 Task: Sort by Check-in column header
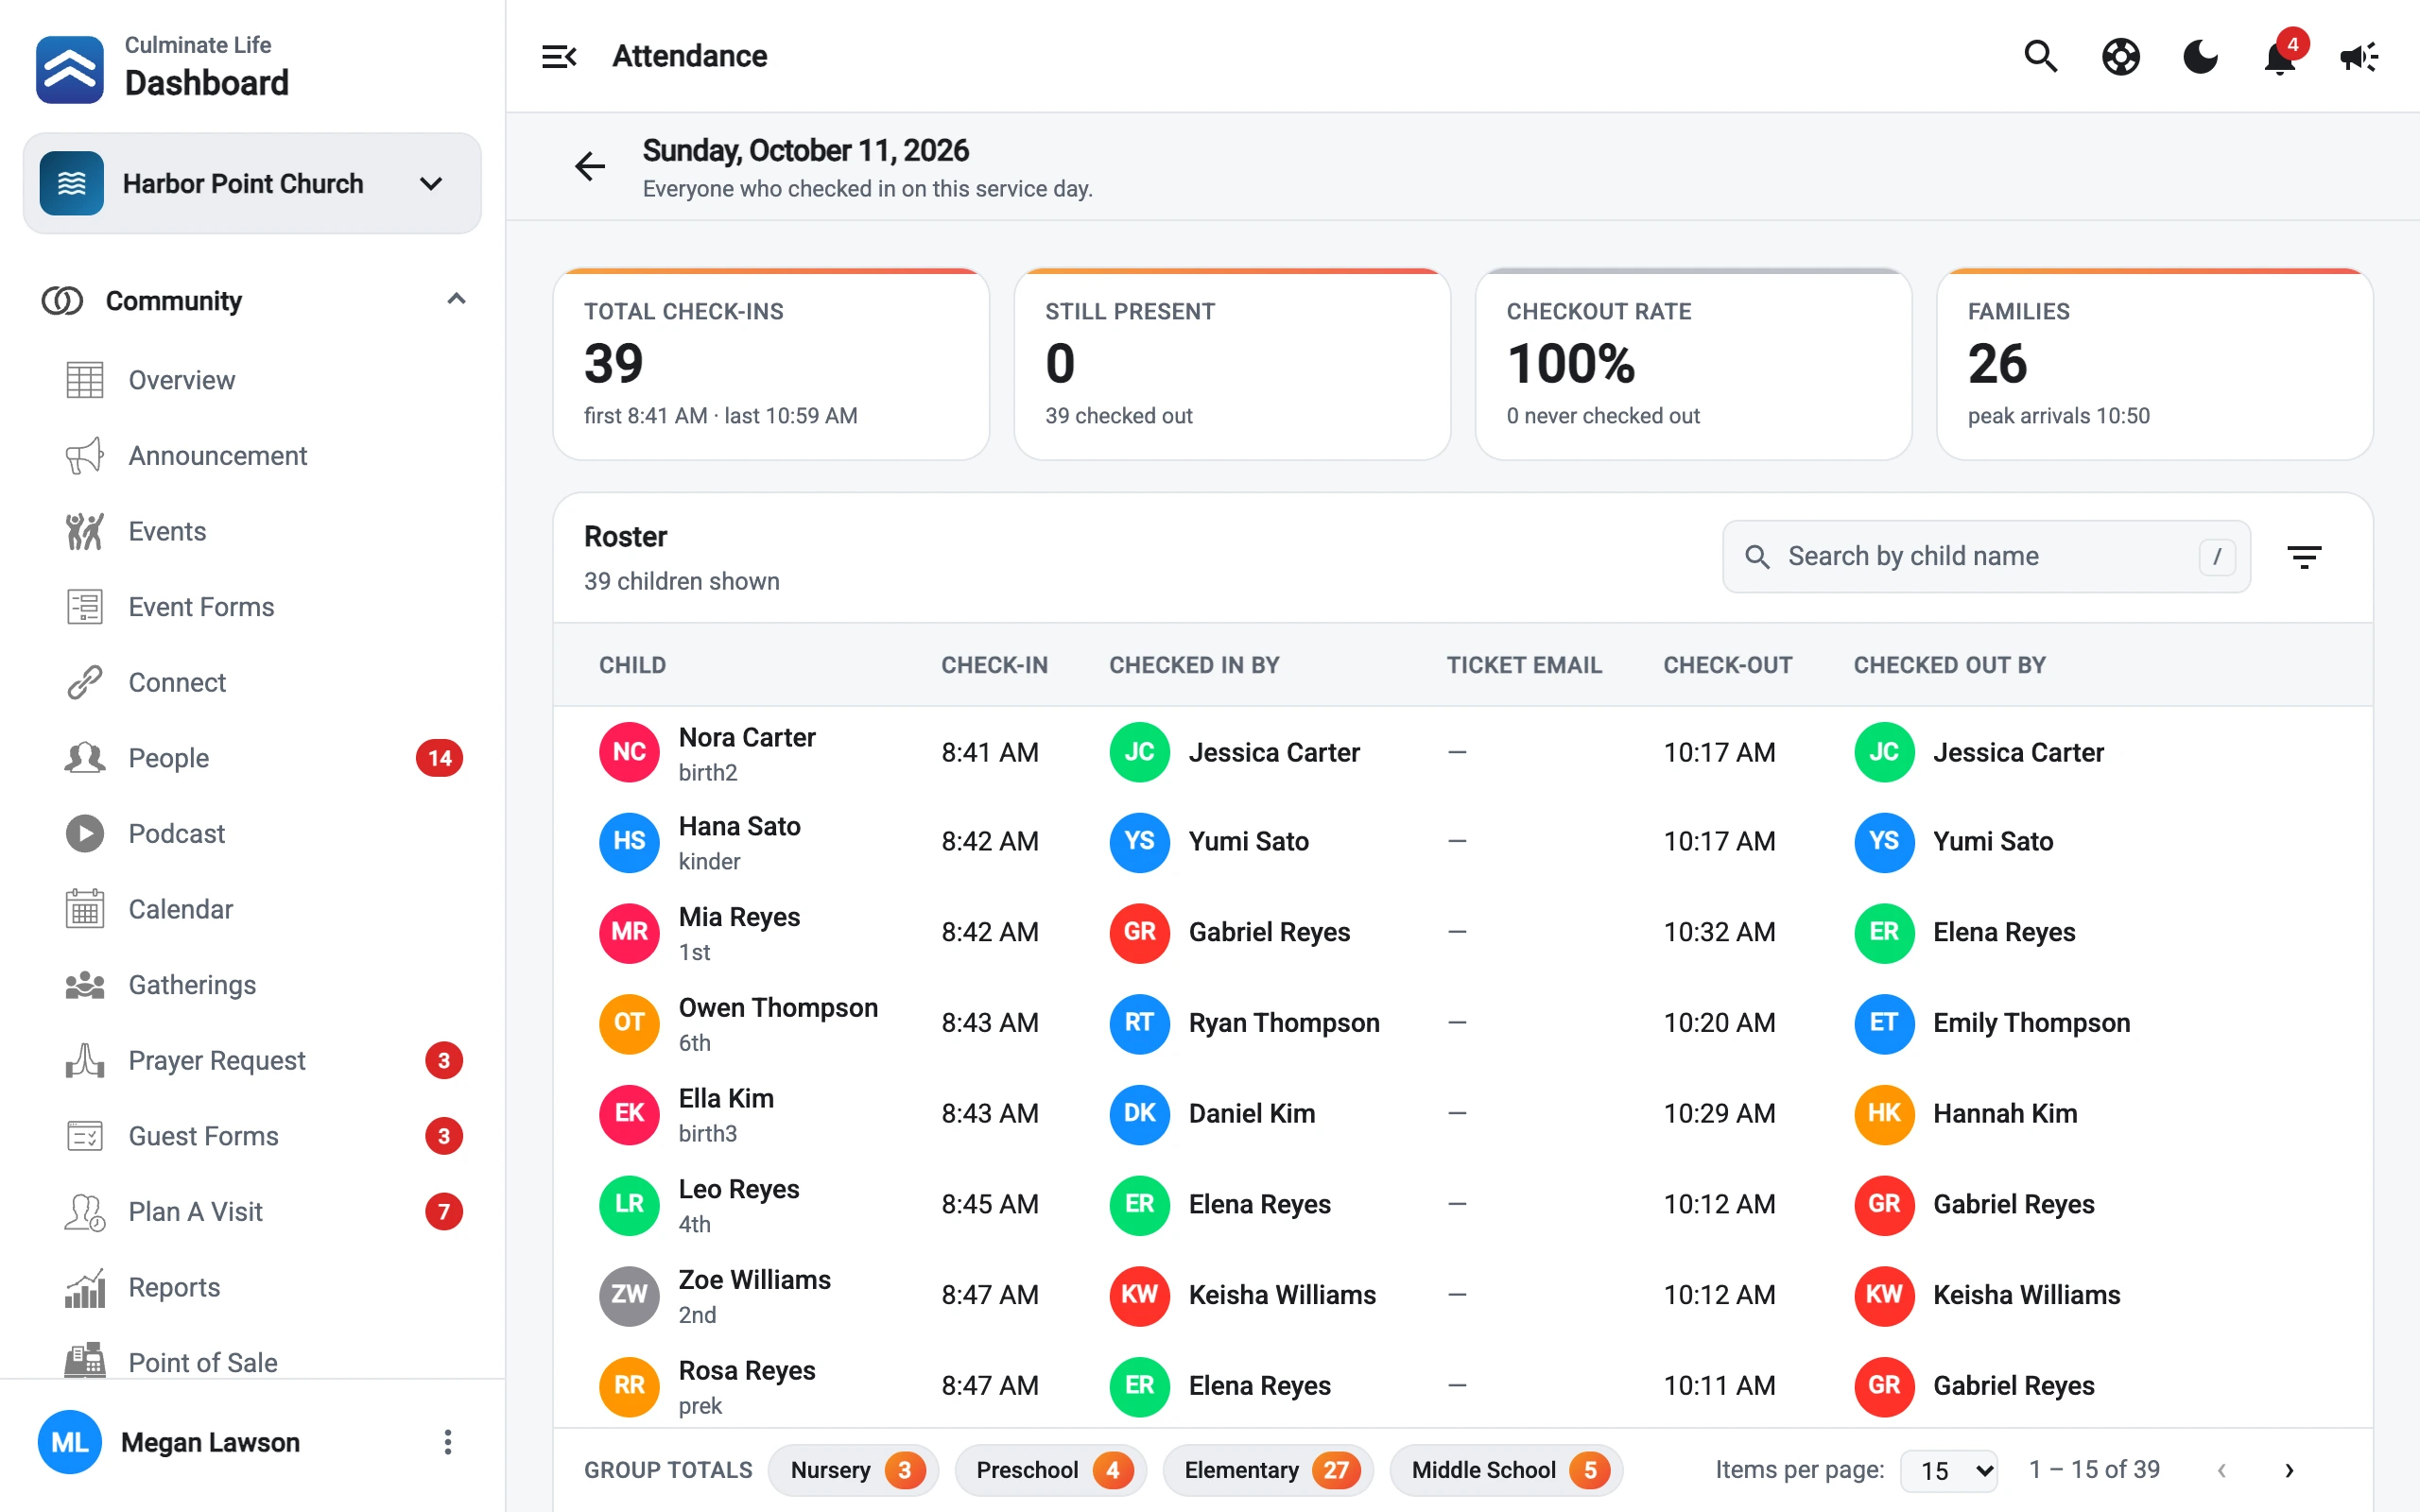(994, 665)
